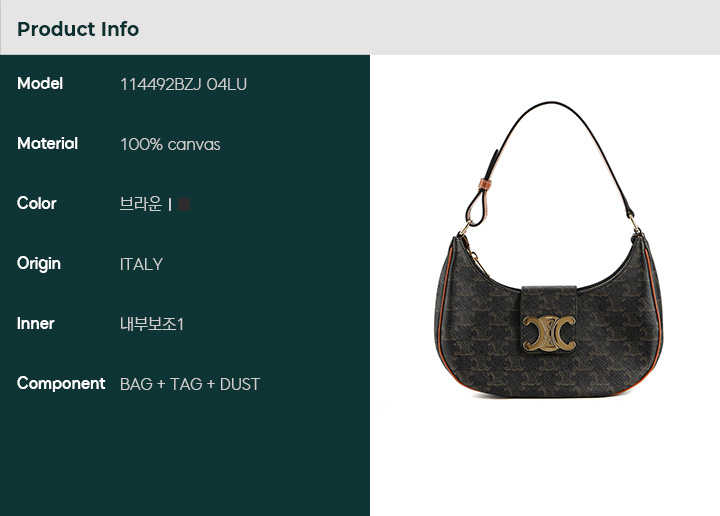This screenshot has height=516, width=720.
Task: Click the brown color swatch square
Action: click(184, 204)
